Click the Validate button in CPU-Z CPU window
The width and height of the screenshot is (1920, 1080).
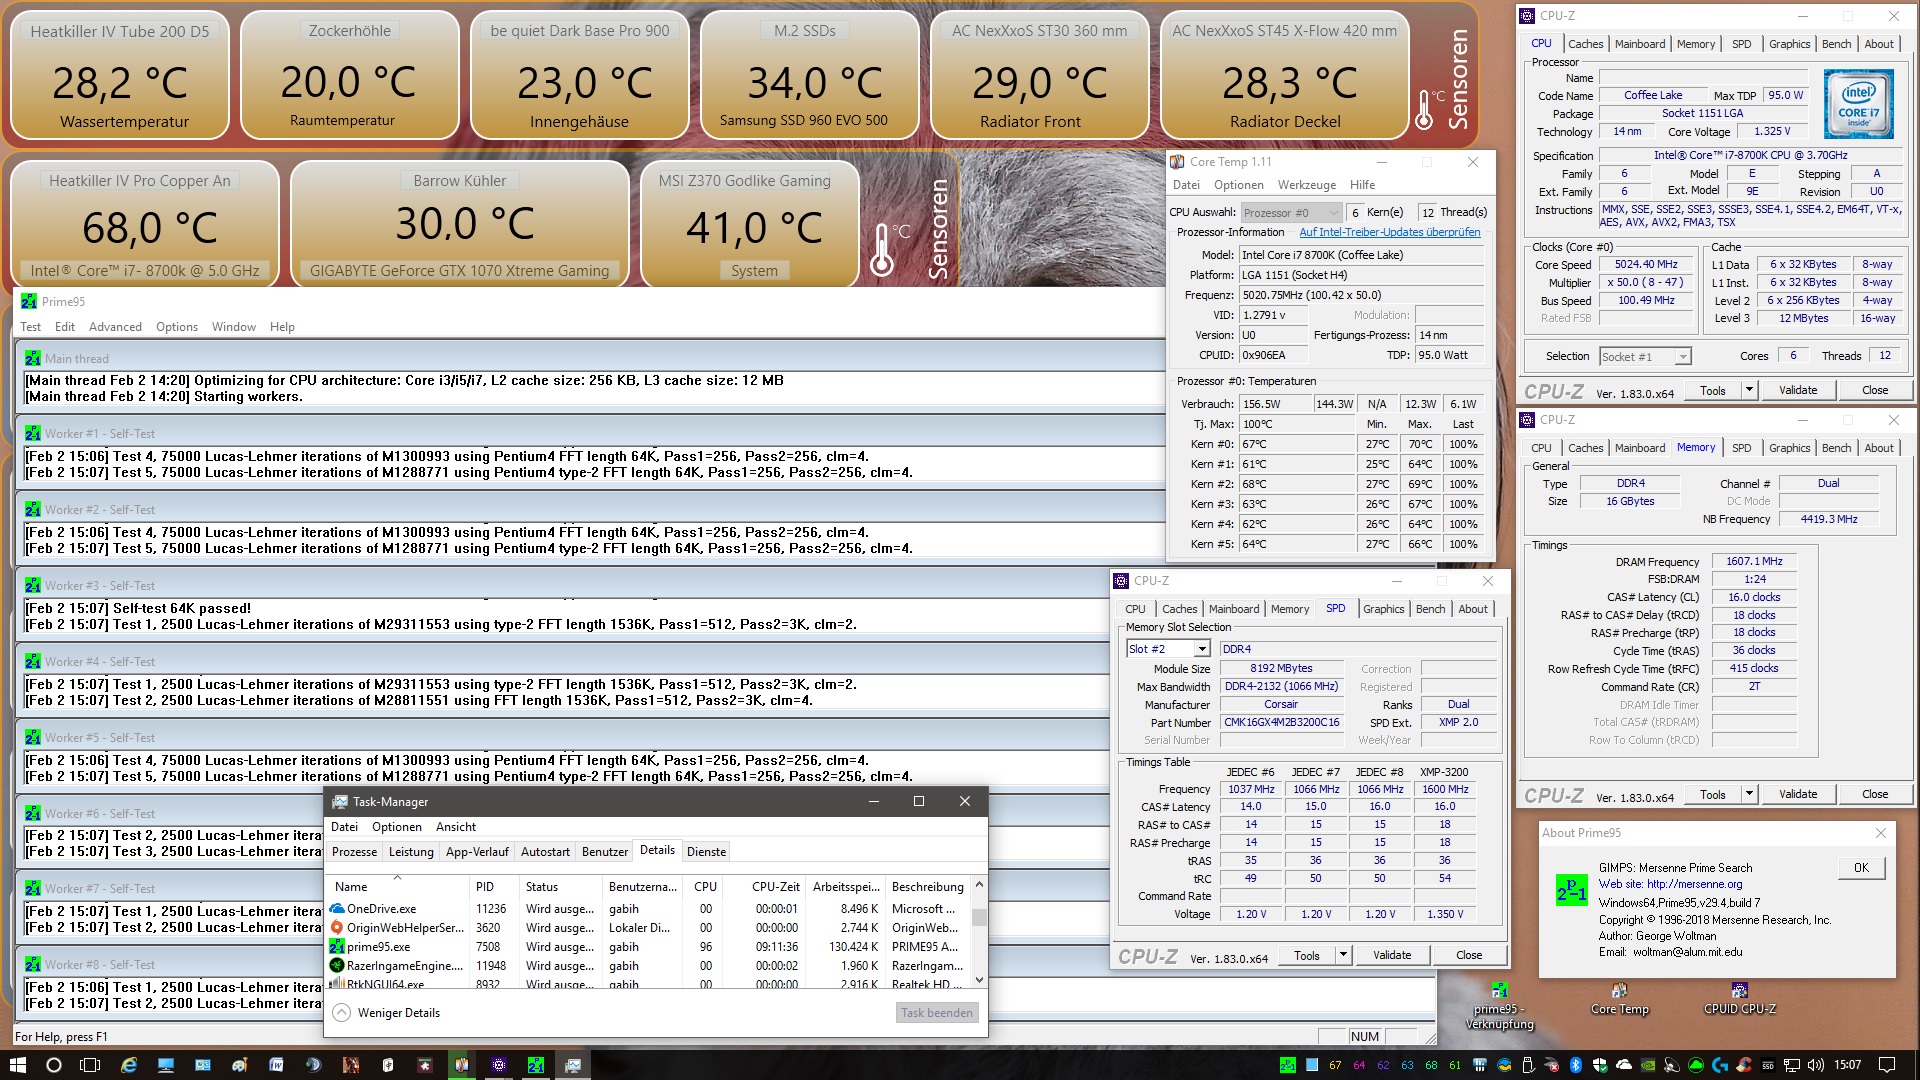tap(1797, 390)
